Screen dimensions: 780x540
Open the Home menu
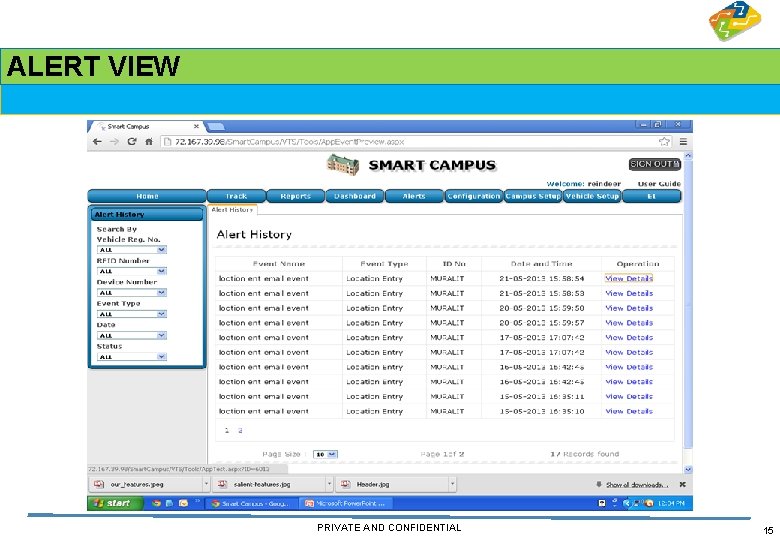click(x=147, y=196)
